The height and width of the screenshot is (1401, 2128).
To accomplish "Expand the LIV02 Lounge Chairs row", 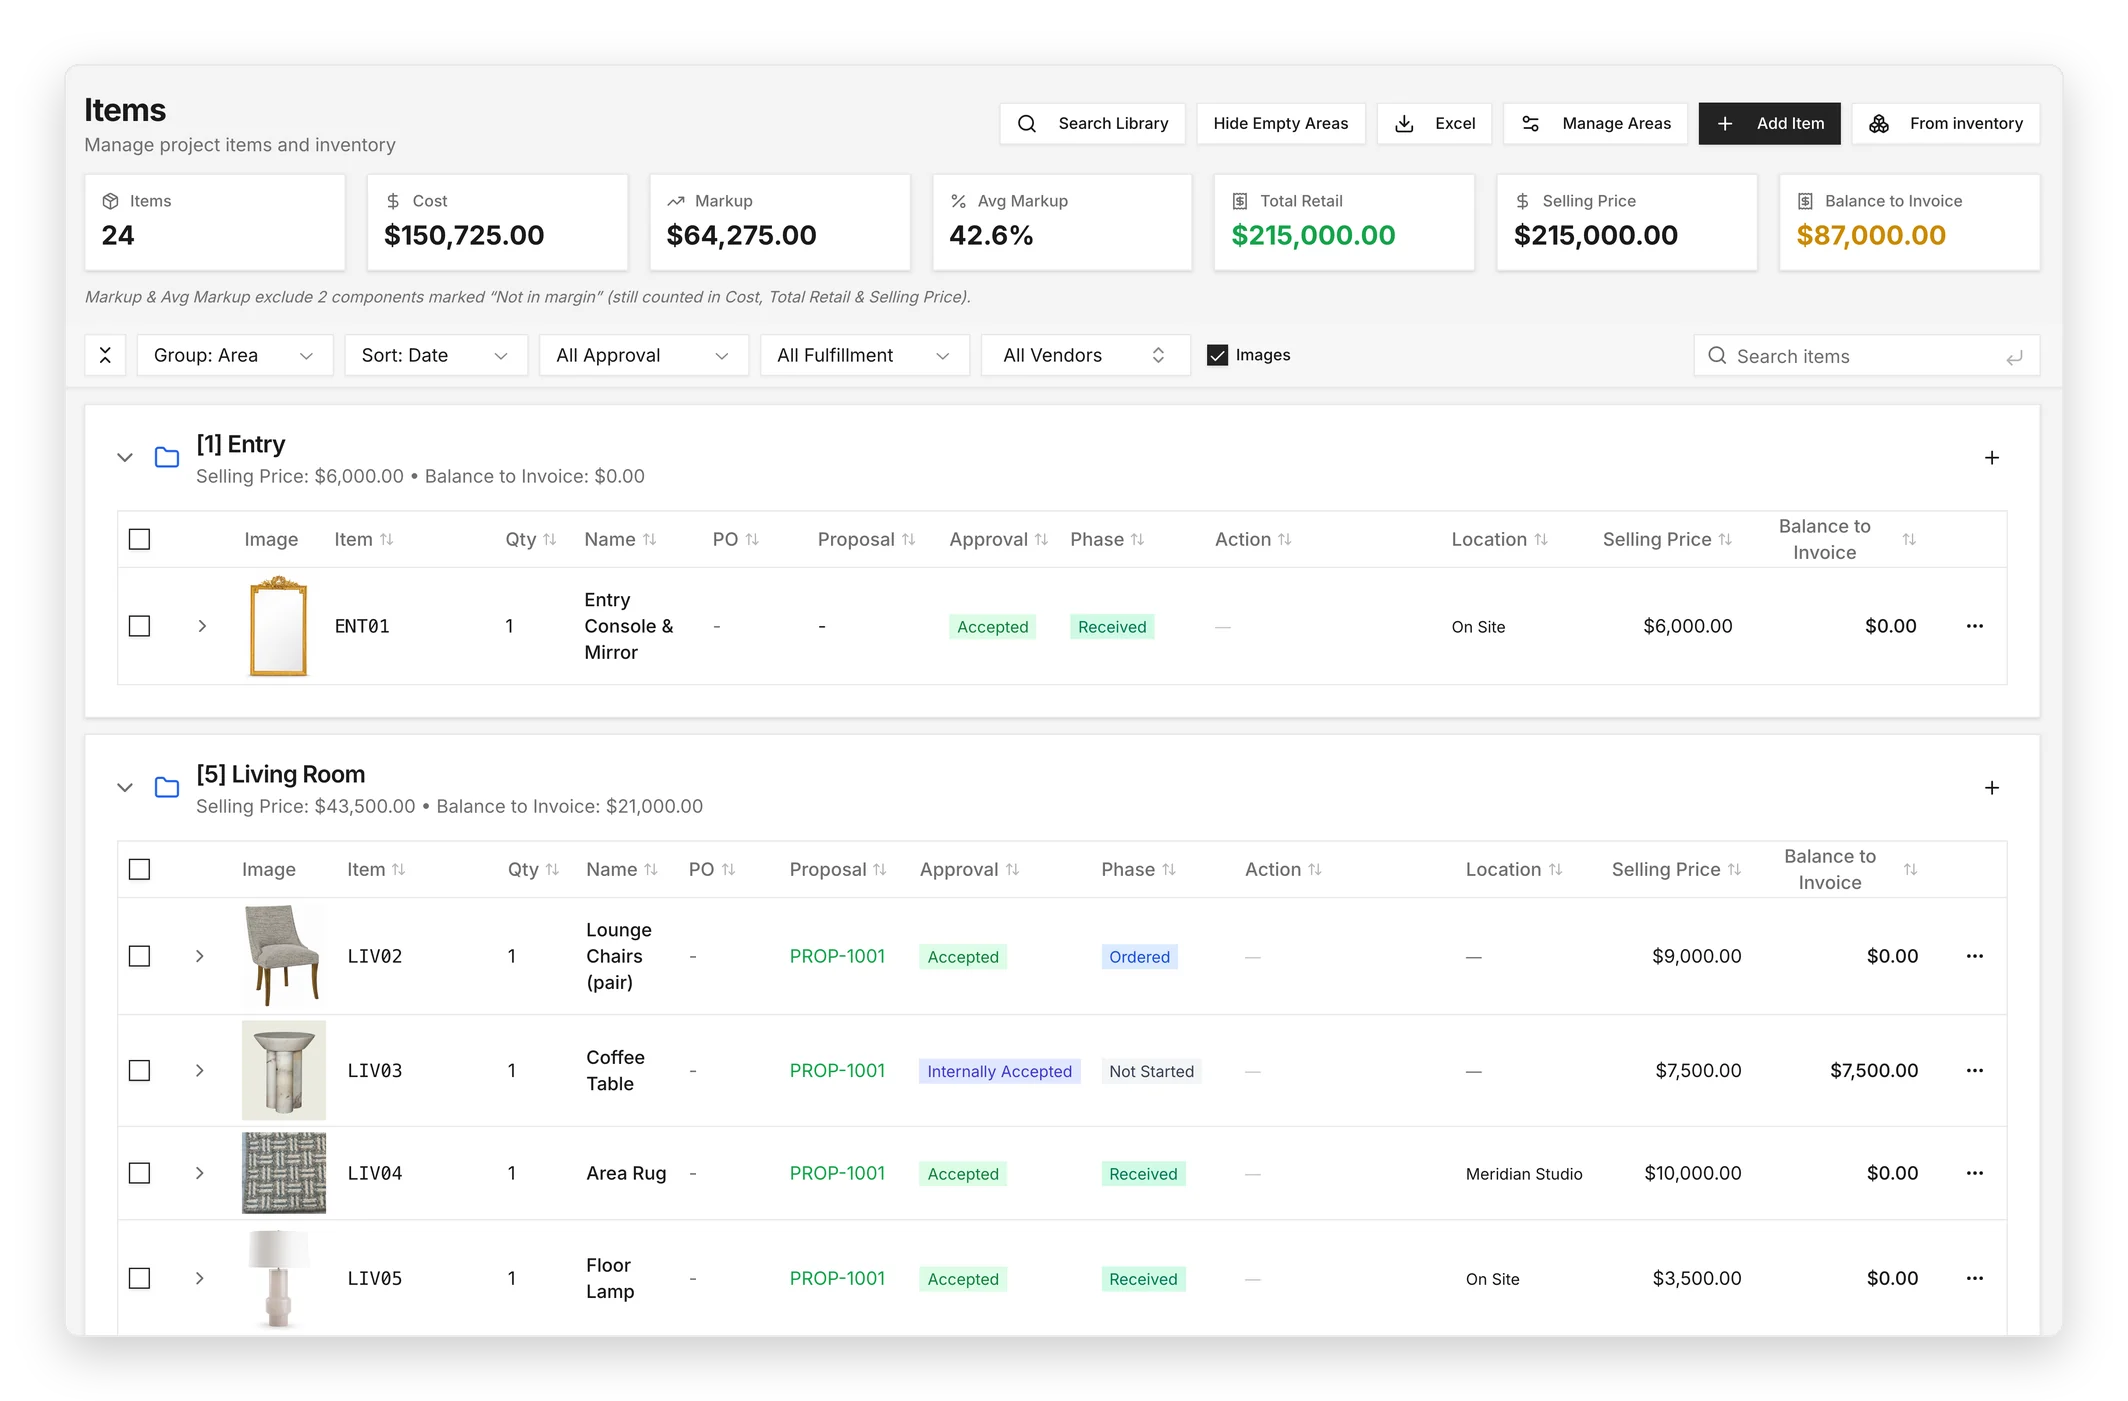I will pyautogui.click(x=200, y=956).
